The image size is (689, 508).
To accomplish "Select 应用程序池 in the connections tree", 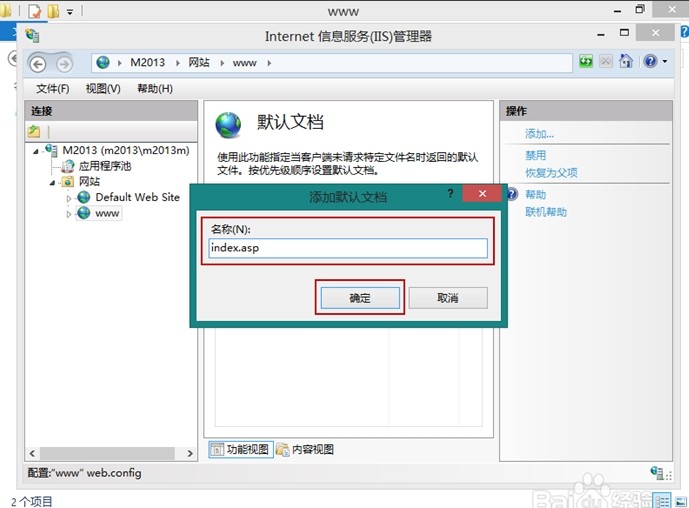I will [x=105, y=166].
